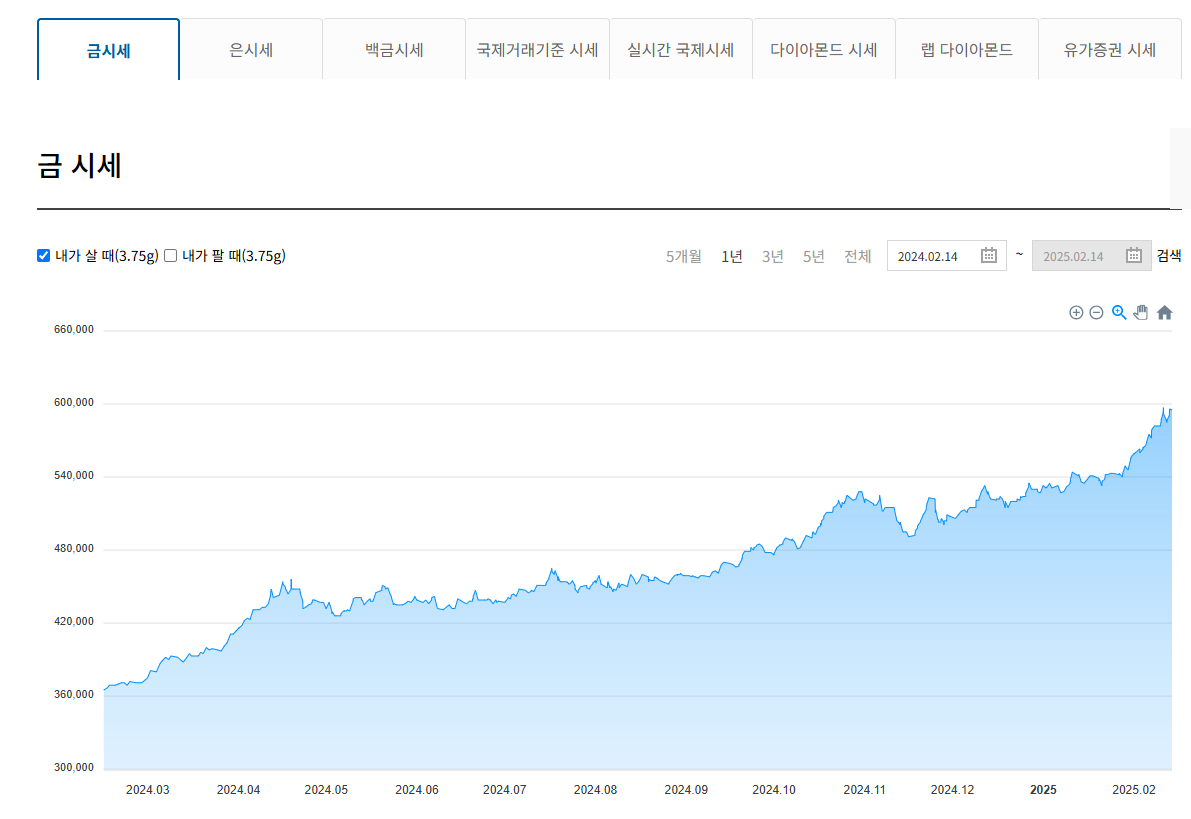Image resolution: width=1191 pixels, height=819 pixels.
Task: Click the 480,000 y-axis label
Action: 74,549
